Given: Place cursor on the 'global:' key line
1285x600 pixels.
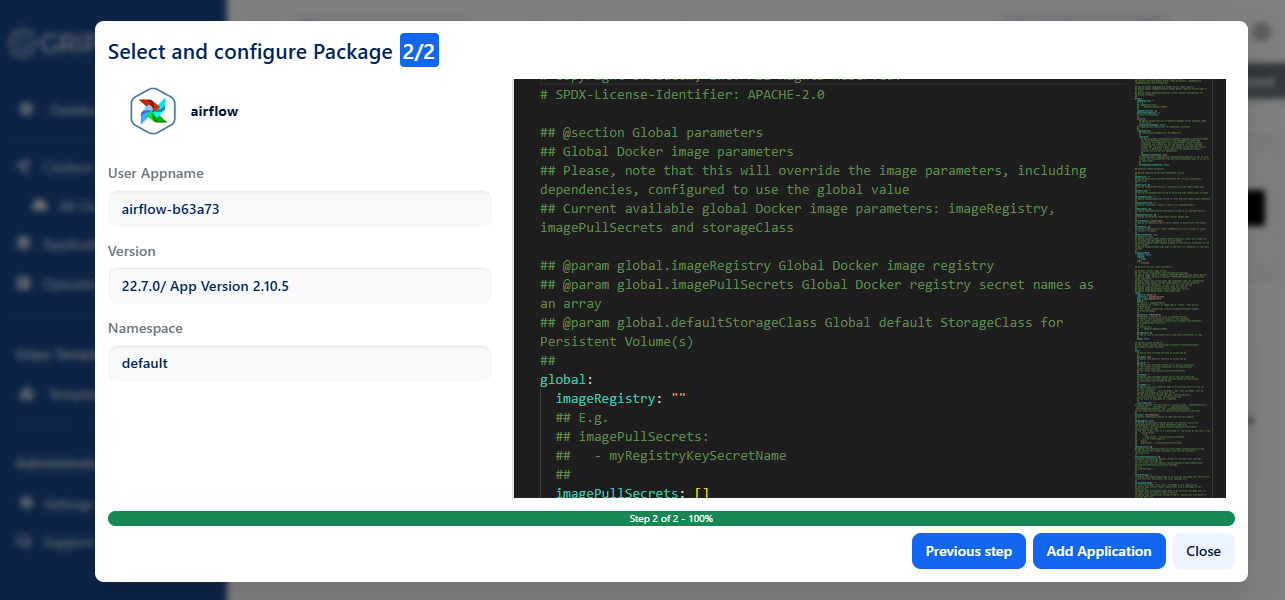Looking at the screenshot, I should (x=567, y=380).
